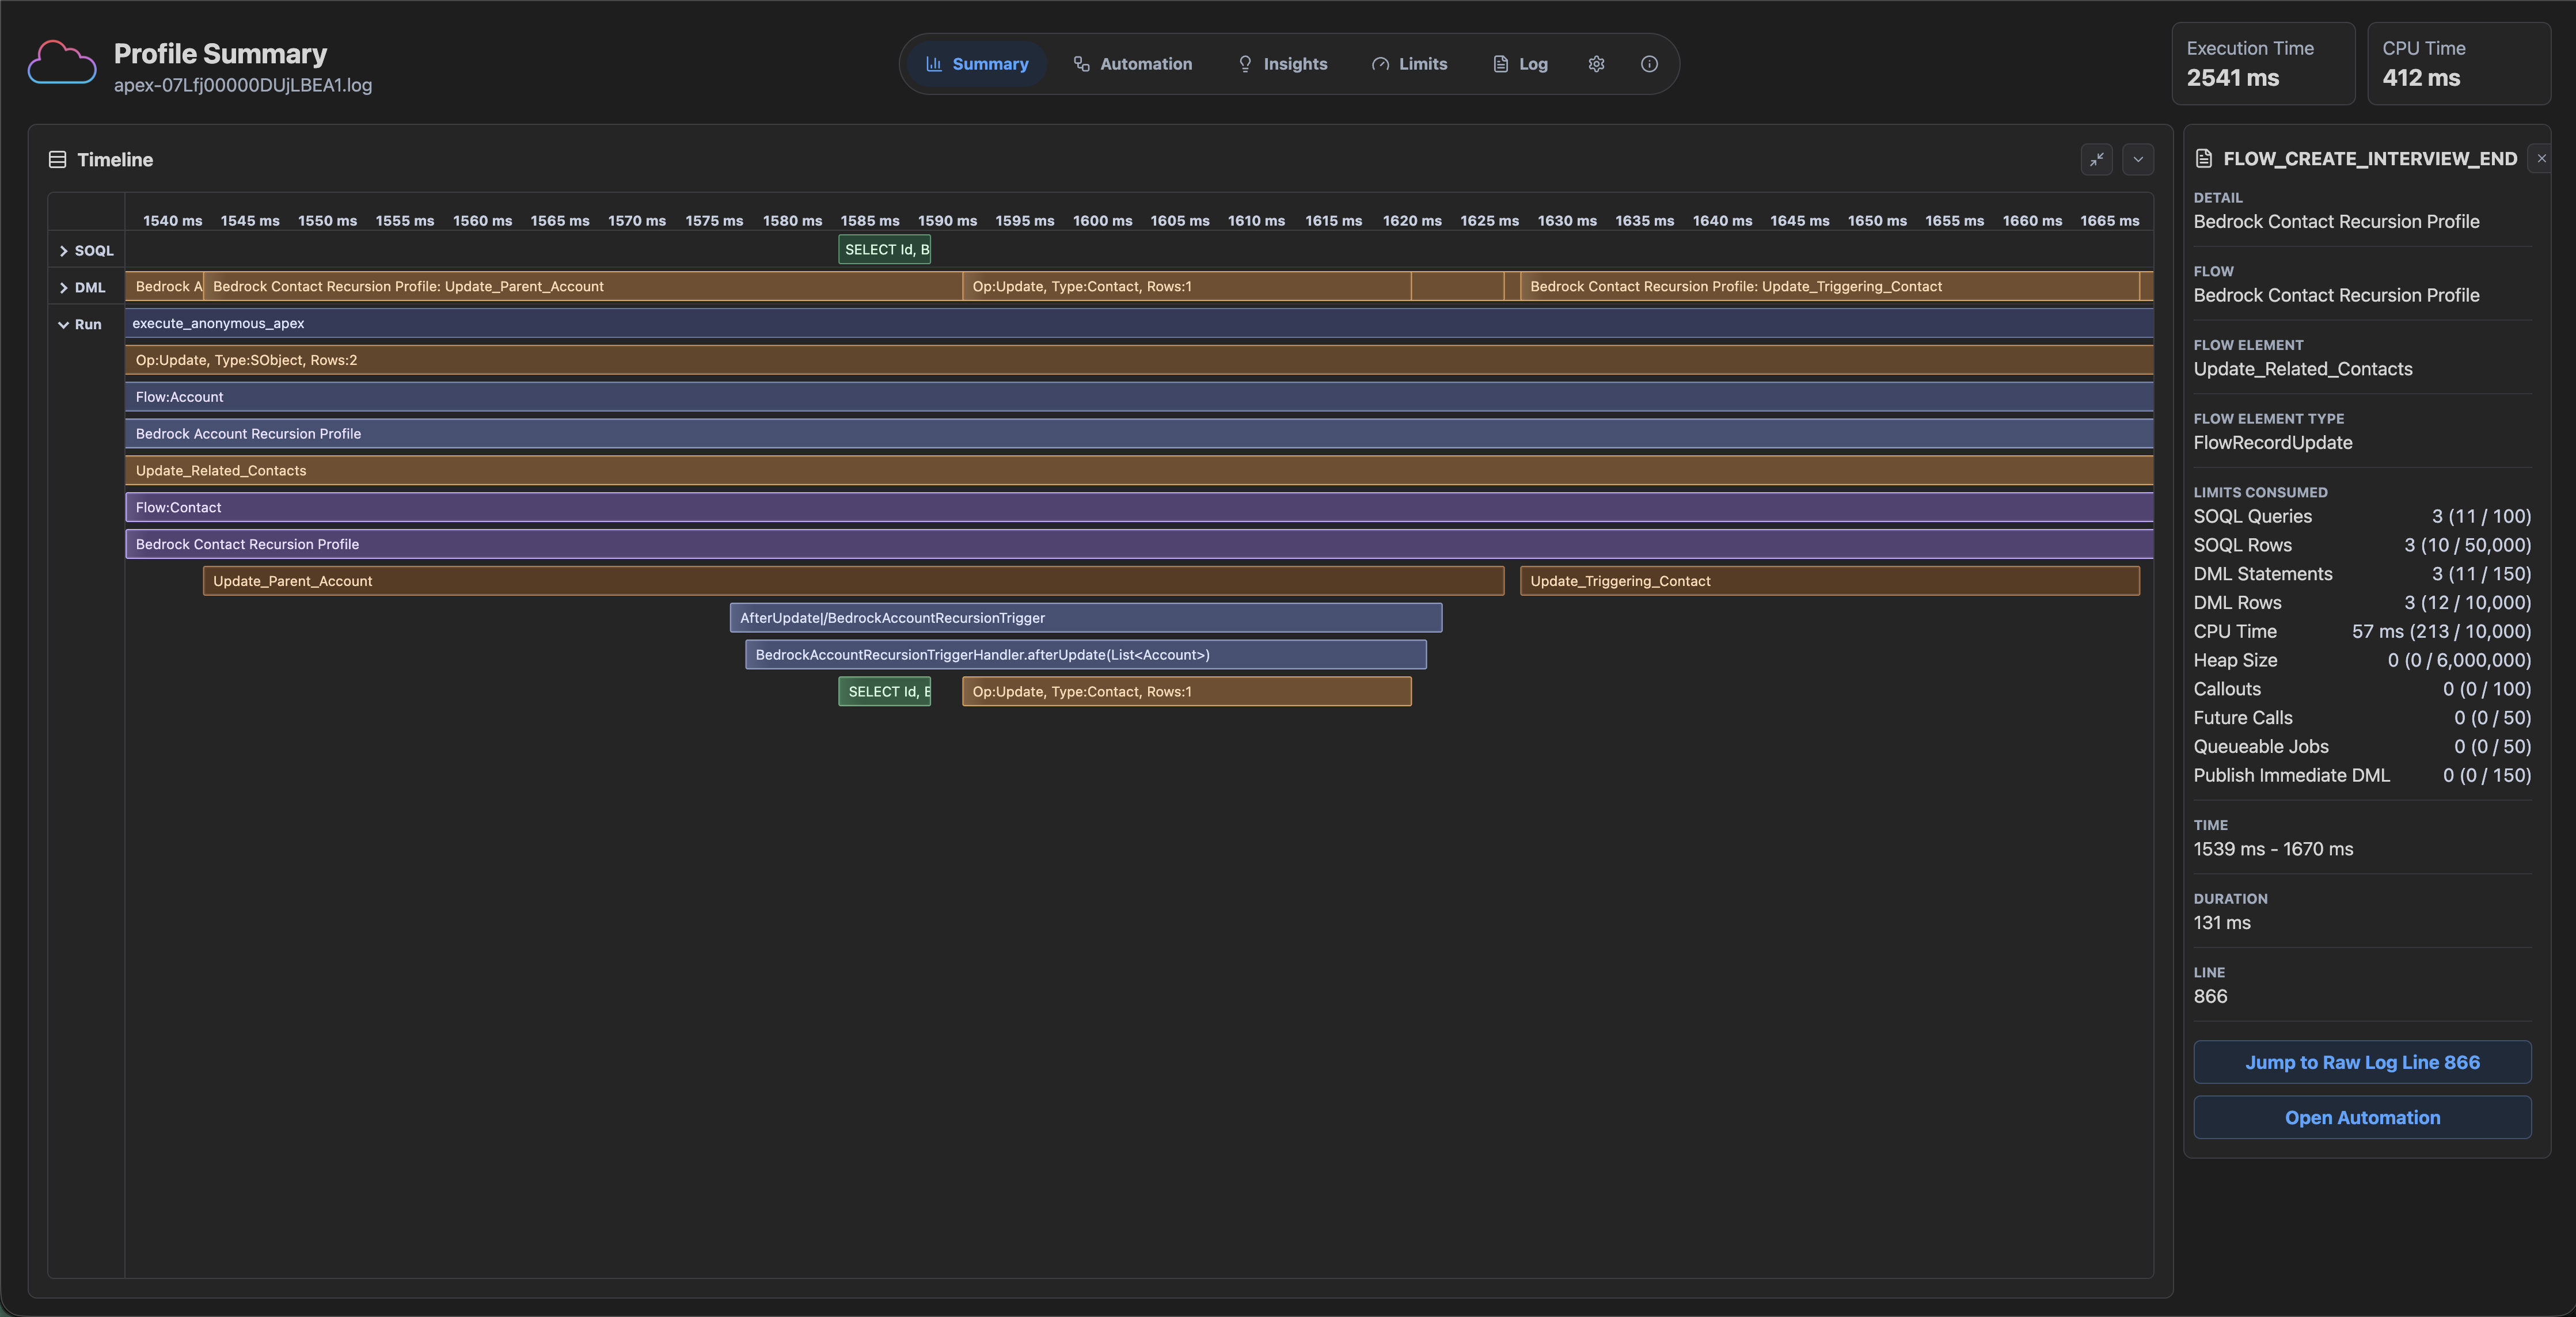Select the truncated Bedrock A bar in DML row
The image size is (2576, 1317).
(164, 286)
